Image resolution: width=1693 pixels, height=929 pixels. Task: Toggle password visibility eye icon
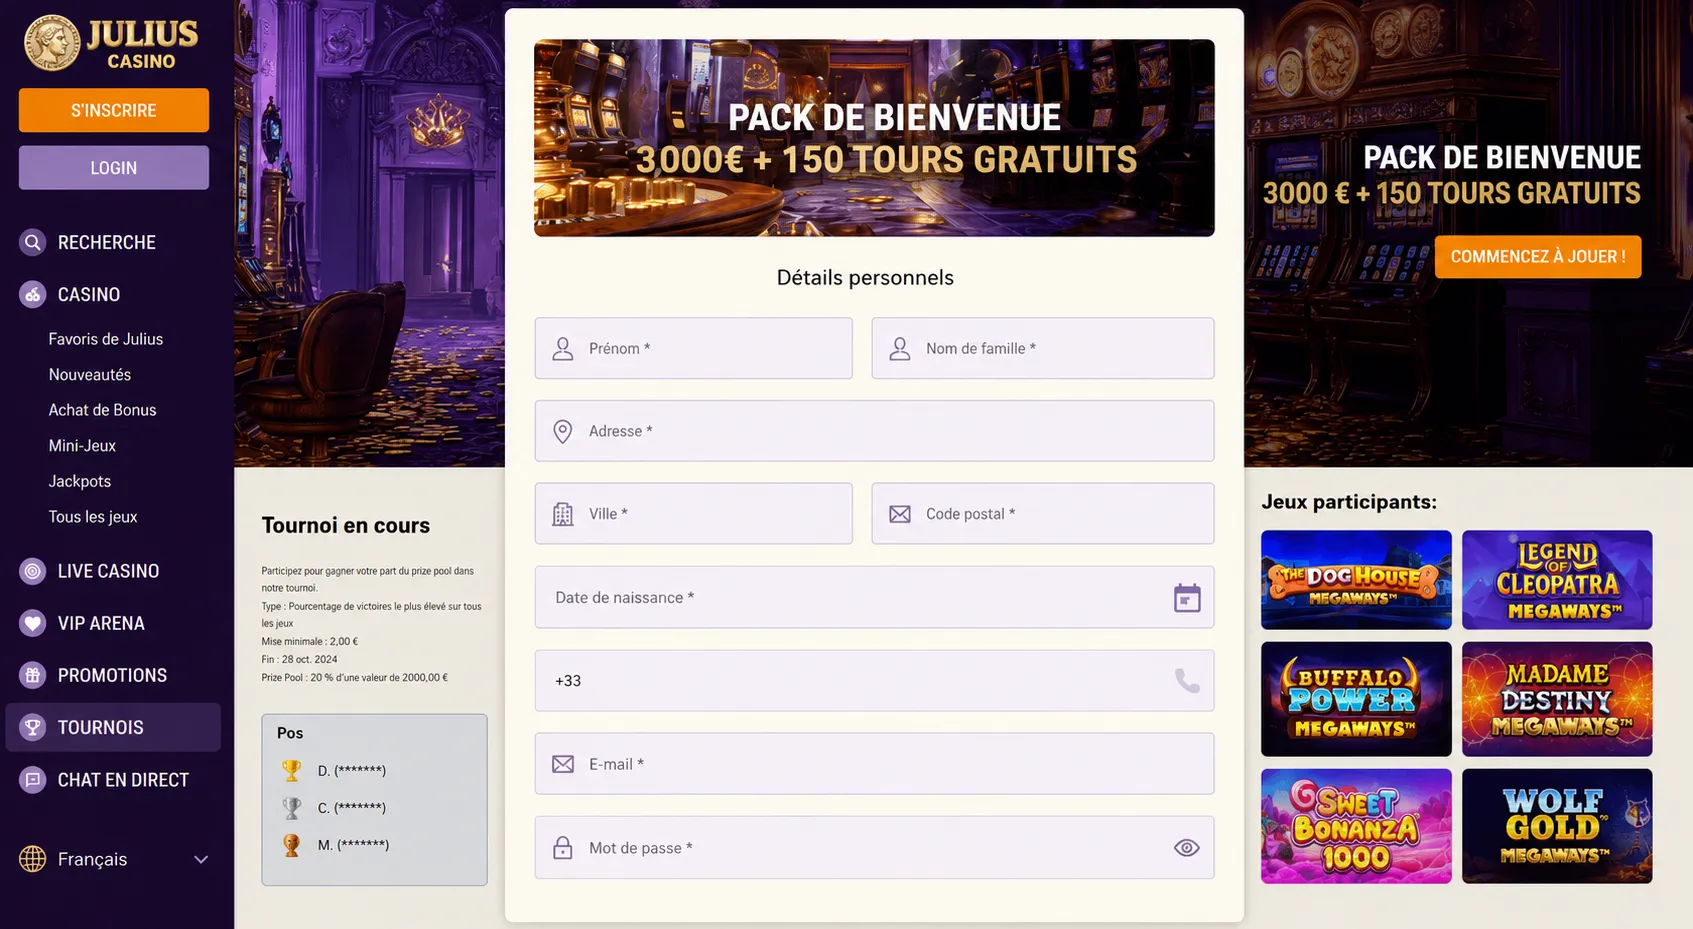(x=1187, y=848)
